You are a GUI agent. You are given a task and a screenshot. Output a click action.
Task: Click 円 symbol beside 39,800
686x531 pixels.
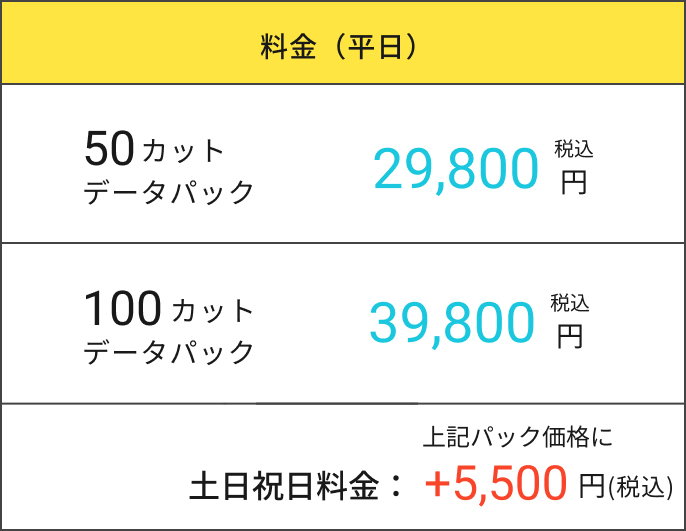(569, 336)
